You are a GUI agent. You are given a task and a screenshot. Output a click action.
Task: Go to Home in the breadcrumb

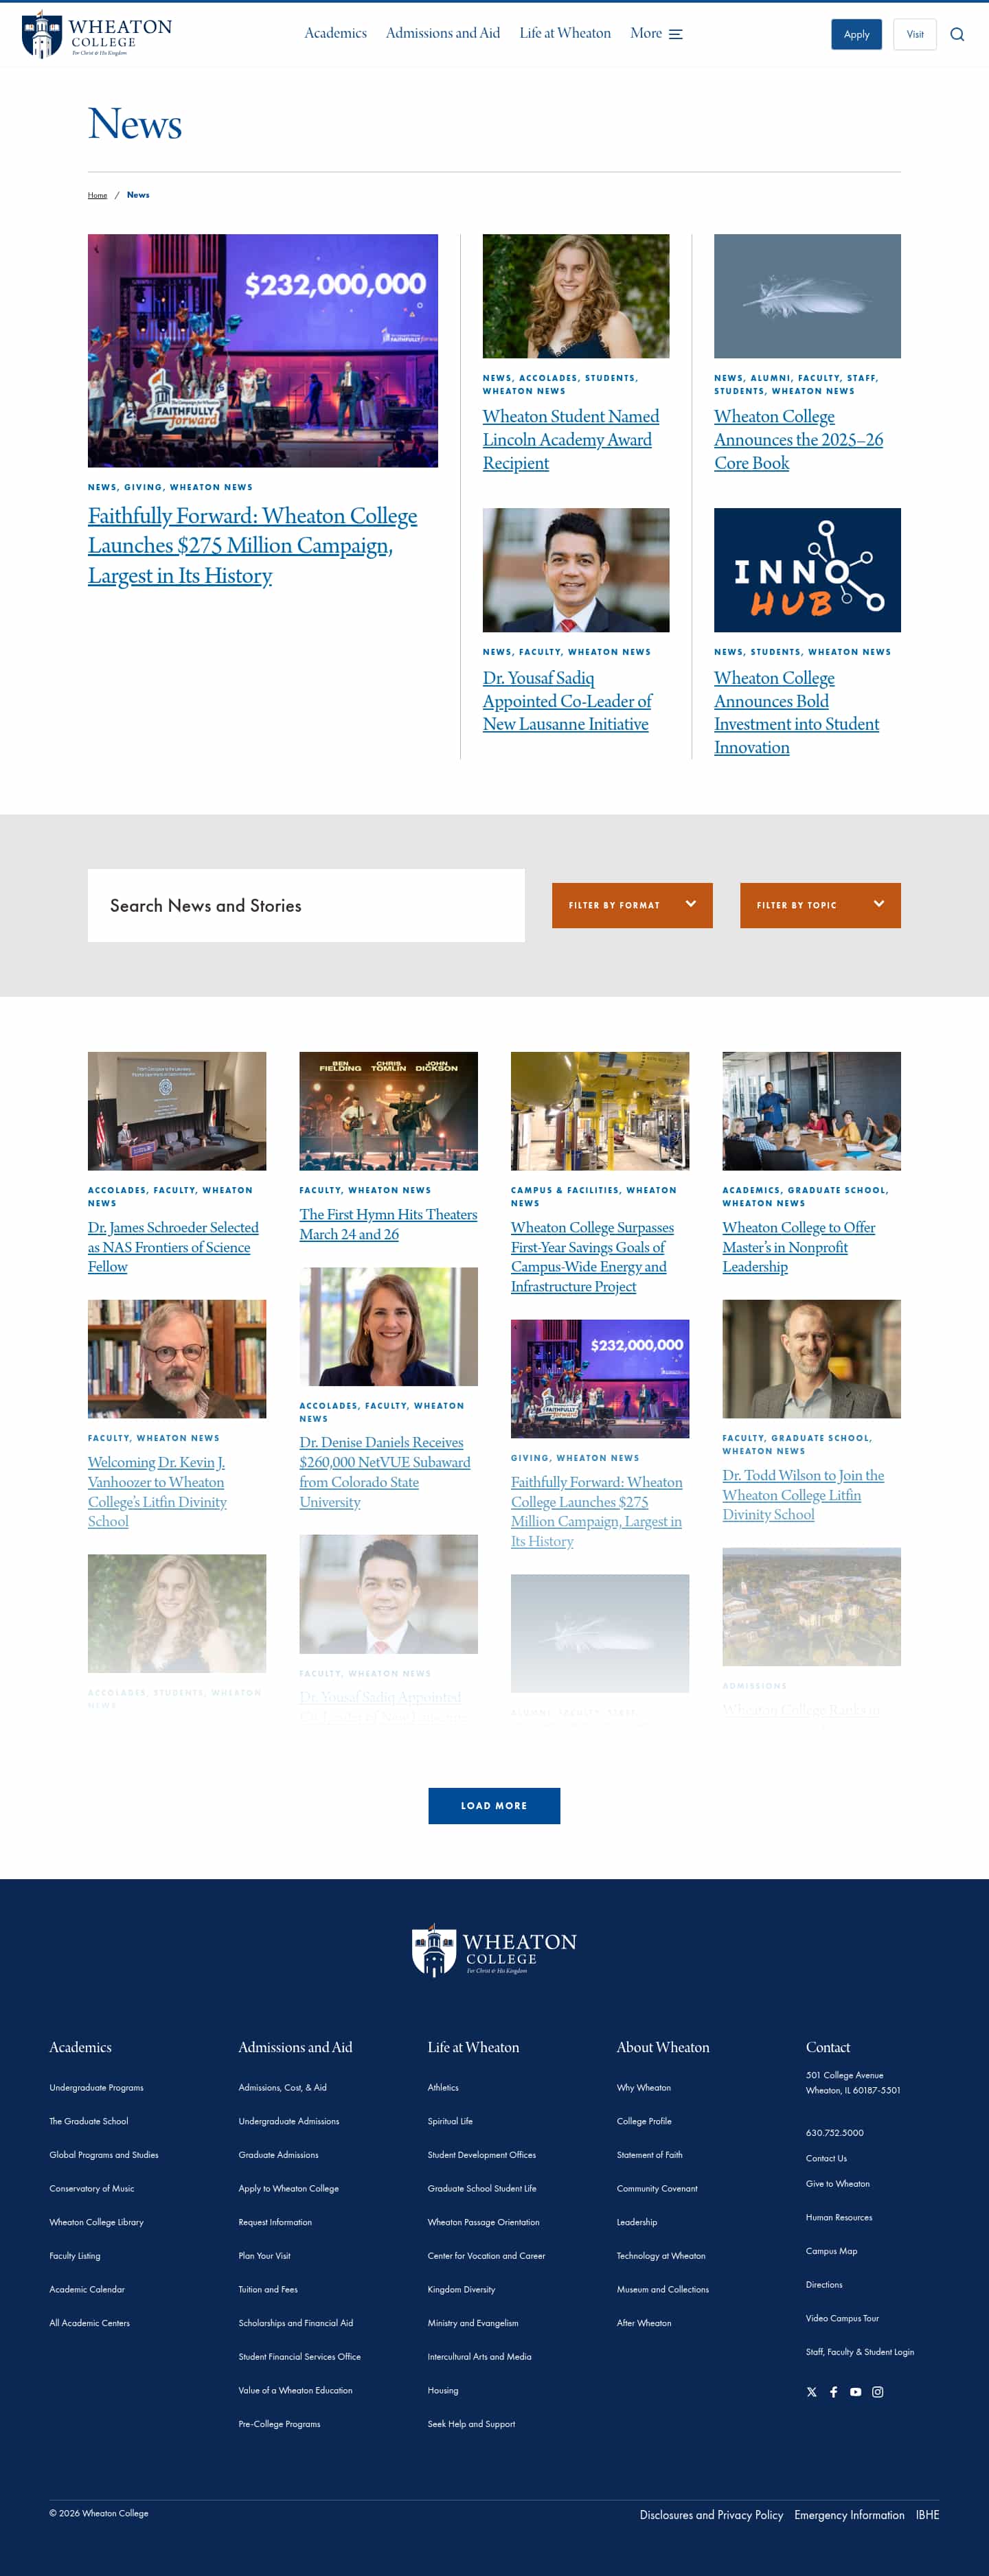(97, 195)
